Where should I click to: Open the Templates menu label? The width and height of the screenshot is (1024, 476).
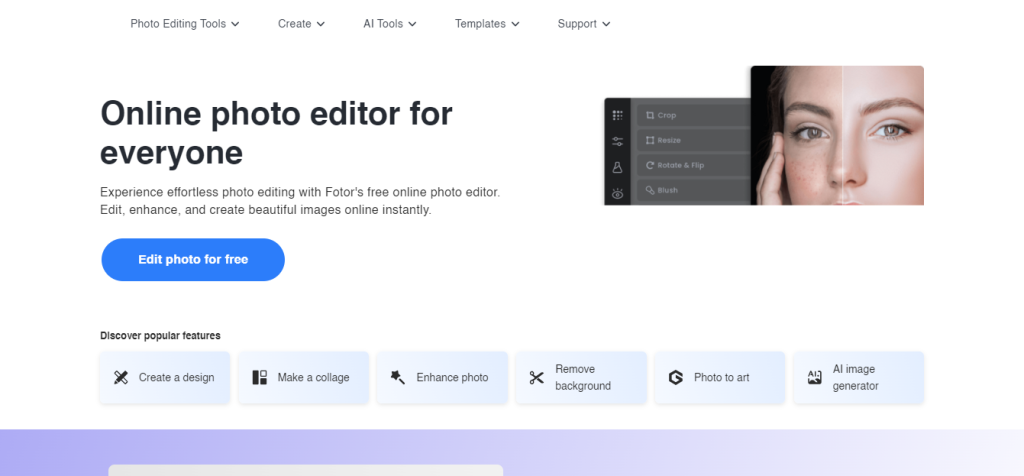point(480,24)
